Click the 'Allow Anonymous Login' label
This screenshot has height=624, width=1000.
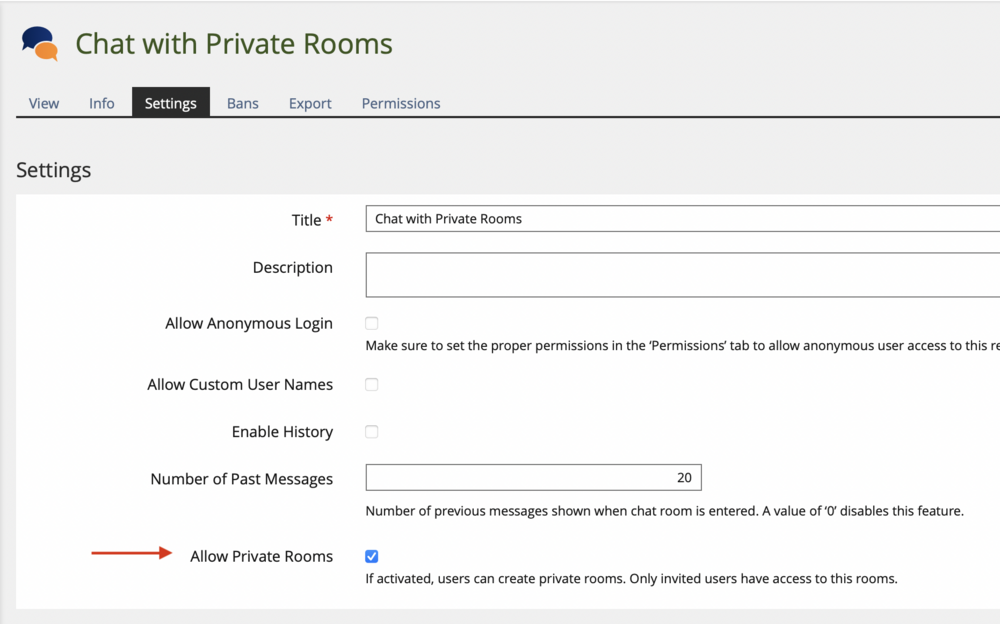249,324
